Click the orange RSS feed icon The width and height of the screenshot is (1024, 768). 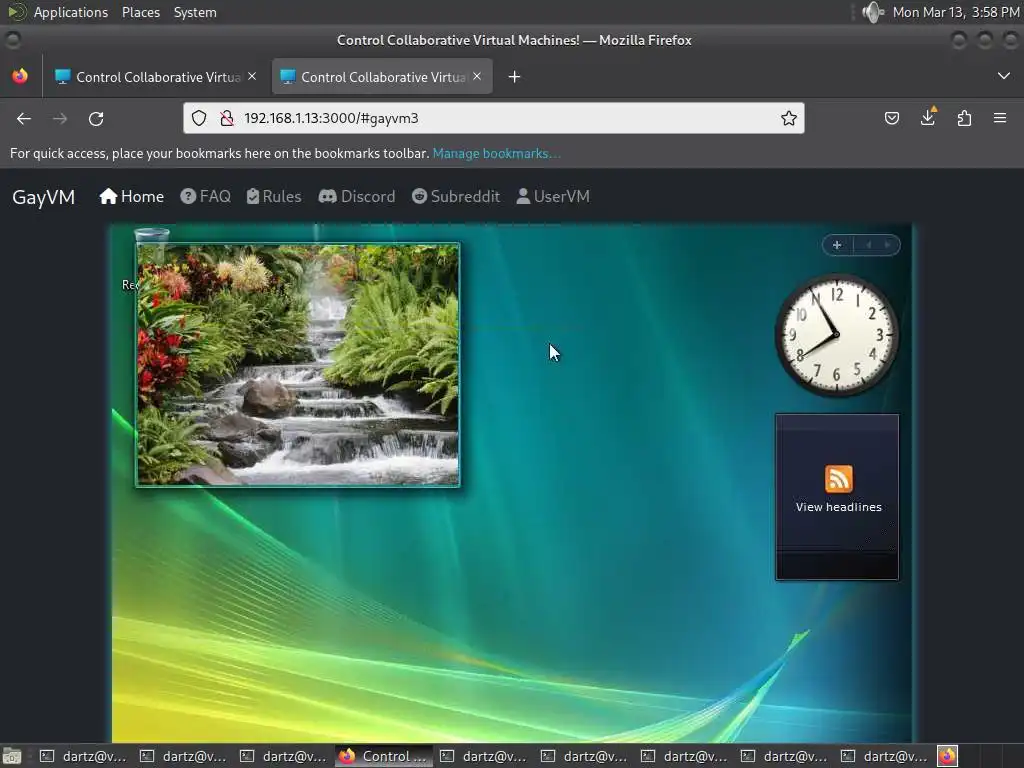(x=839, y=479)
